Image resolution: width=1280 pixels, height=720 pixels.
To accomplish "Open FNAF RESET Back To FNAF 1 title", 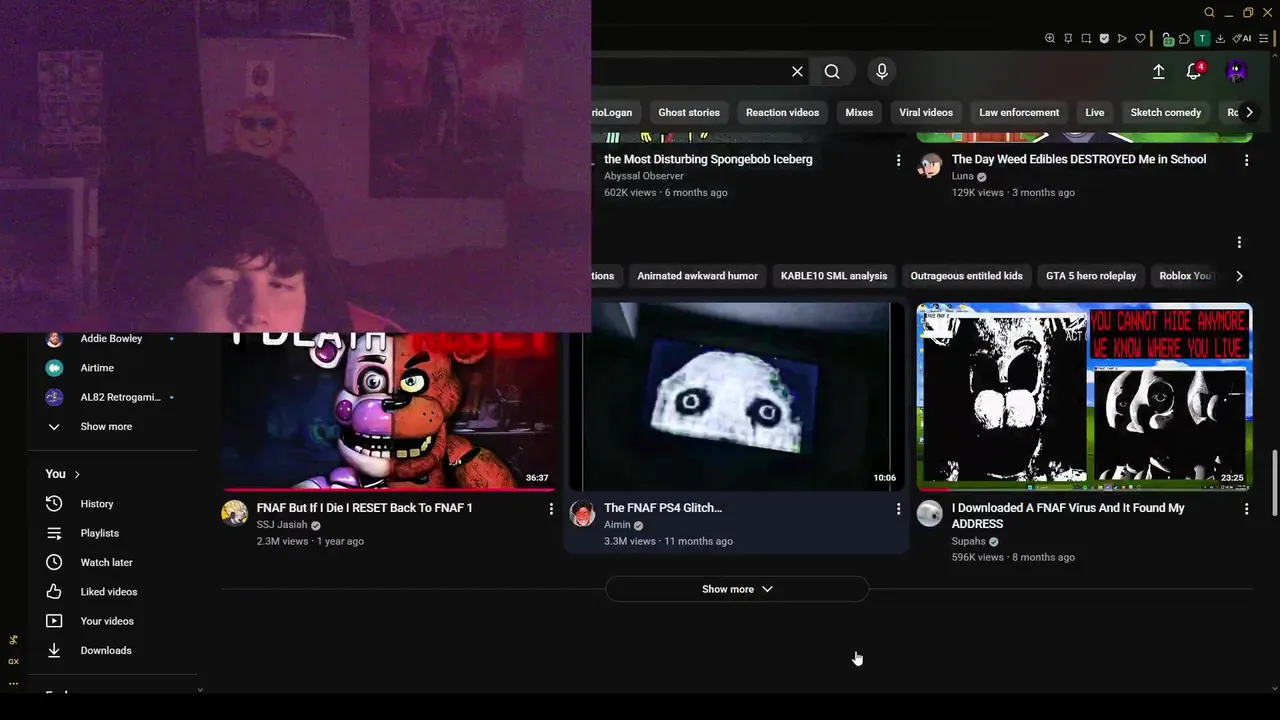I will pos(364,508).
